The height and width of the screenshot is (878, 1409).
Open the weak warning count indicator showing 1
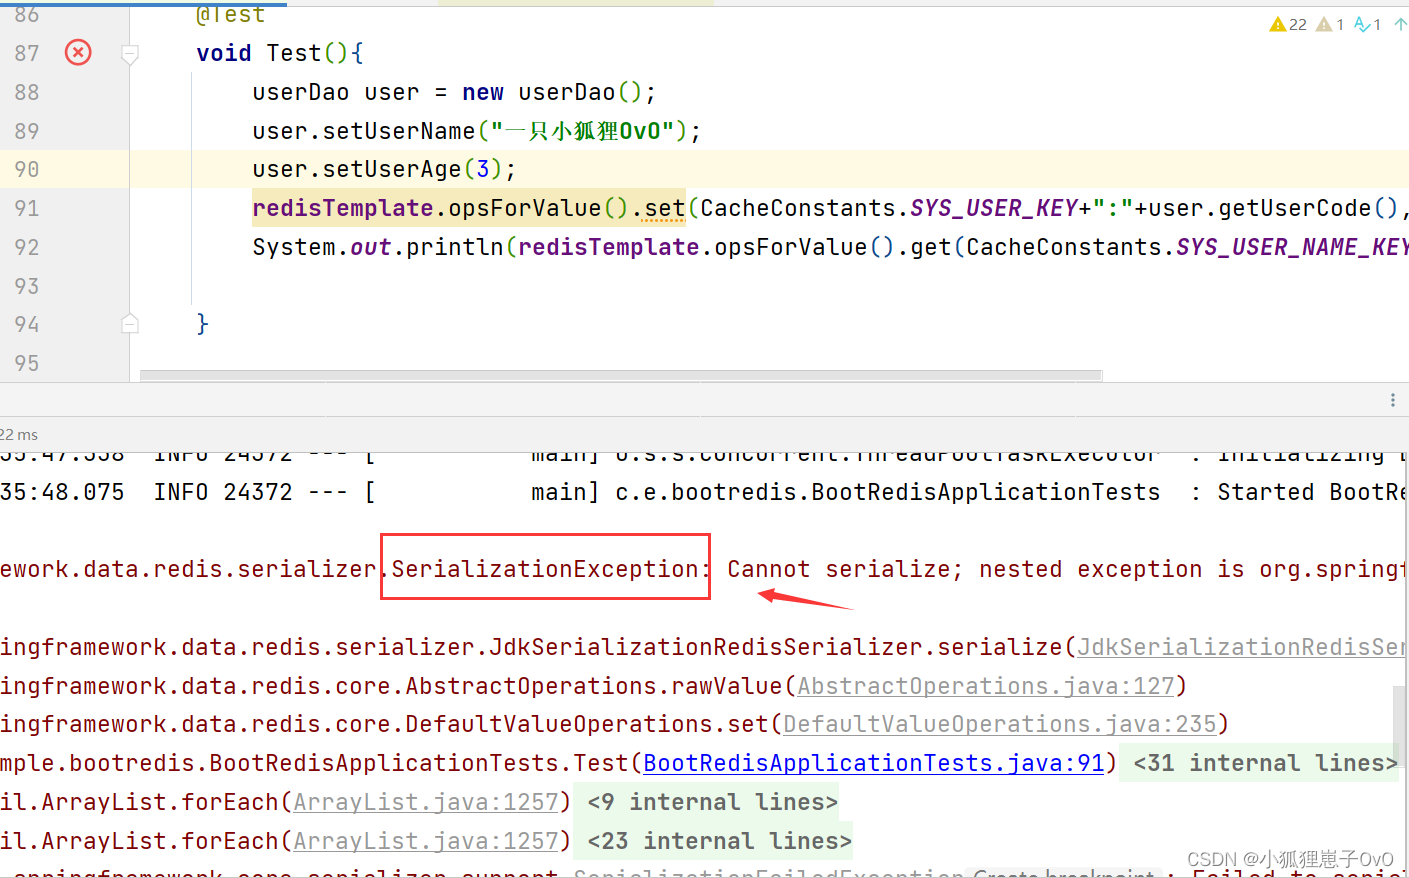click(1330, 24)
